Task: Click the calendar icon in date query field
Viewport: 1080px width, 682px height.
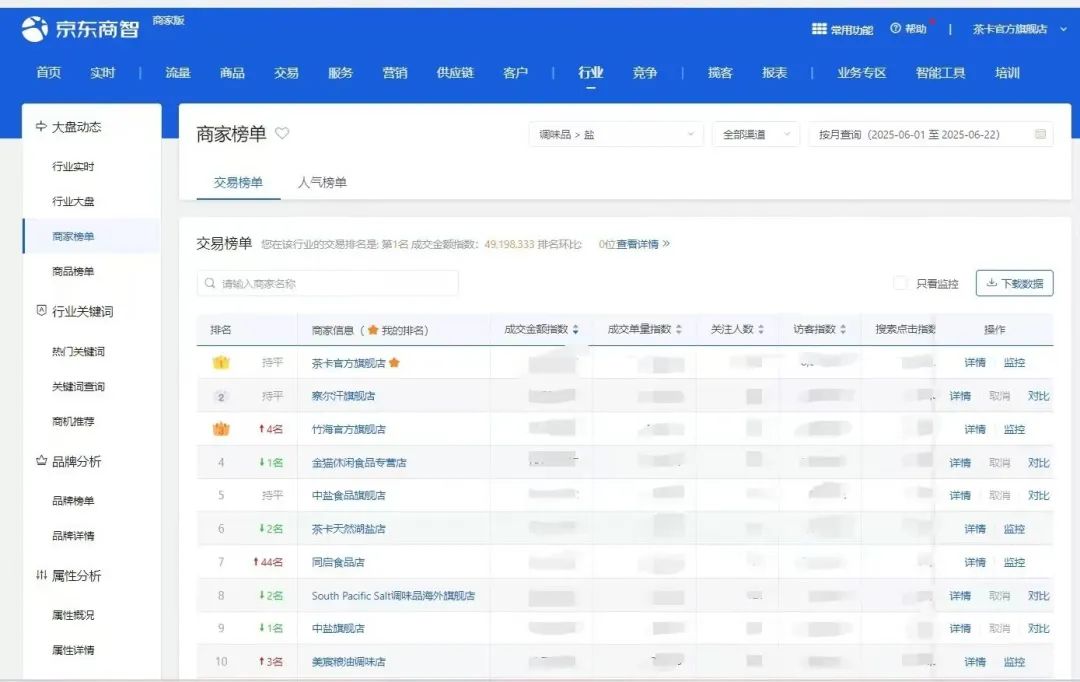Action: (x=1040, y=134)
